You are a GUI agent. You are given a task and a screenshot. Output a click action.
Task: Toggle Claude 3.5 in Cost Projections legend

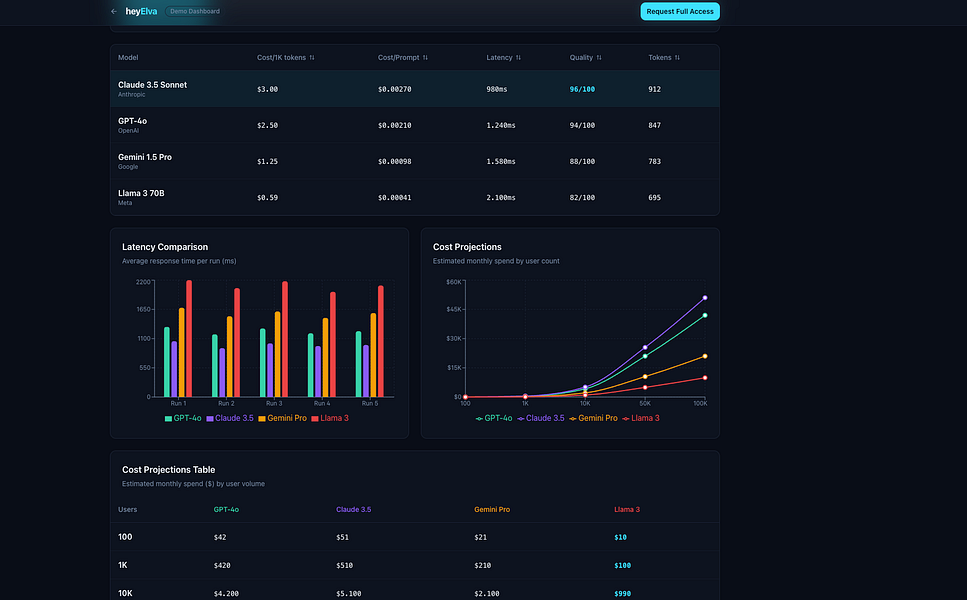[x=541, y=418]
